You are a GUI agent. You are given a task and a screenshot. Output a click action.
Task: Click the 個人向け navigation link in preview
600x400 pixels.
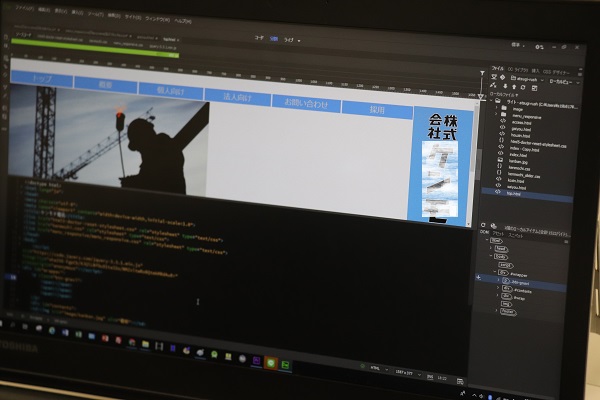pos(171,91)
